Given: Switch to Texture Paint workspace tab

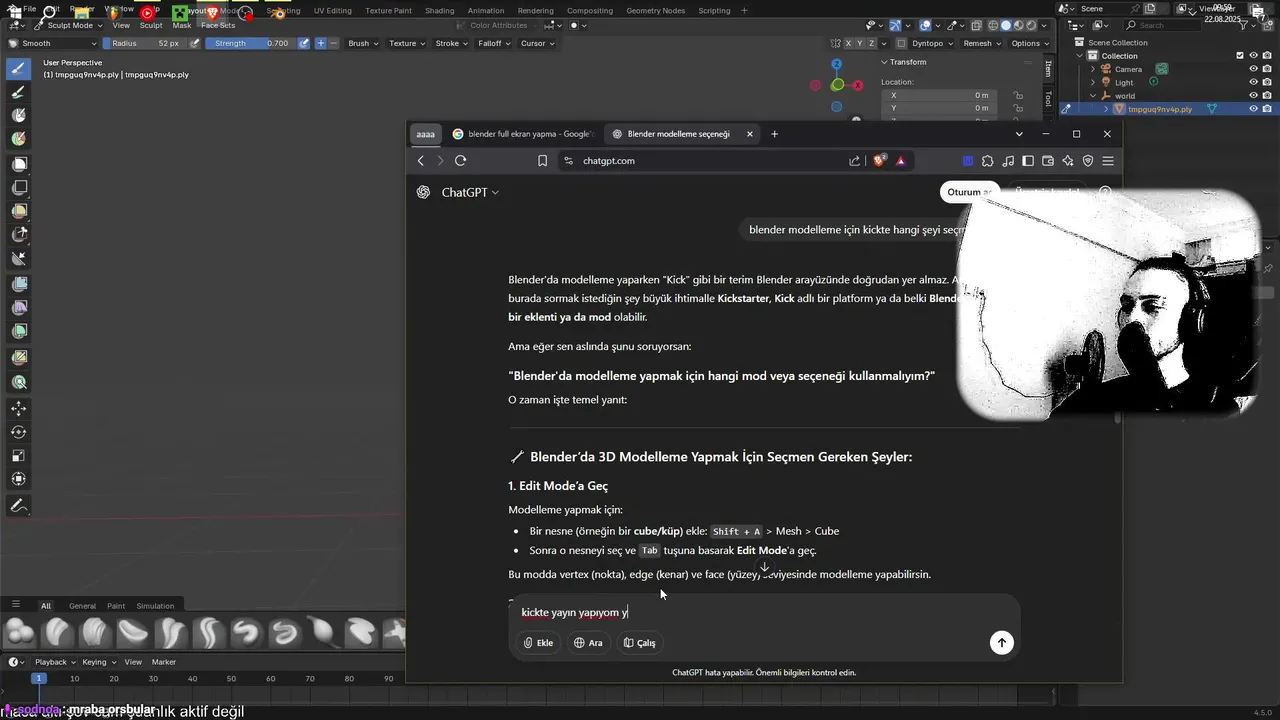Looking at the screenshot, I should [x=388, y=10].
